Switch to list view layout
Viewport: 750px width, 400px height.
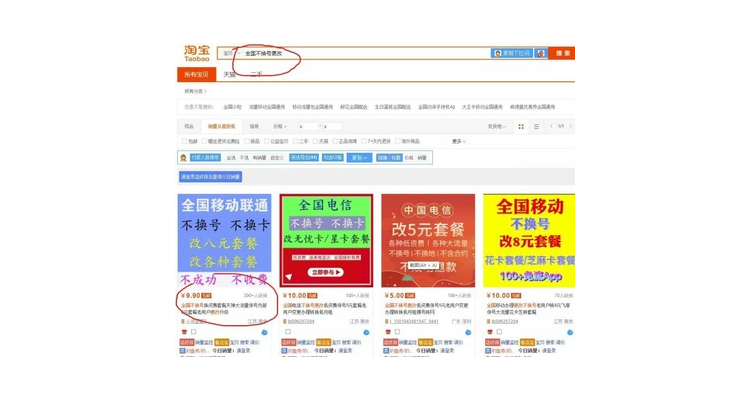click(x=536, y=126)
